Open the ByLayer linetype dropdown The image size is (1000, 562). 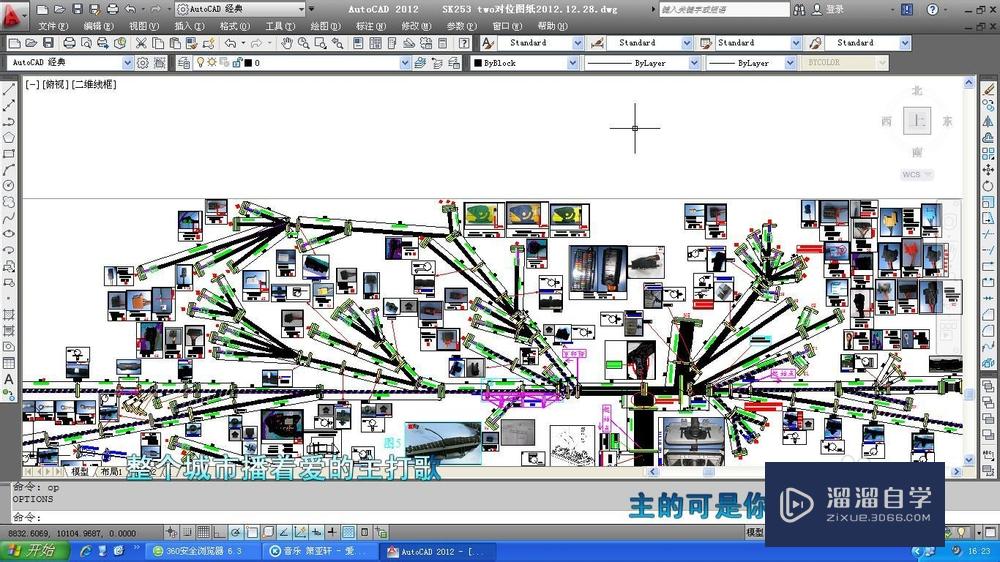694,63
